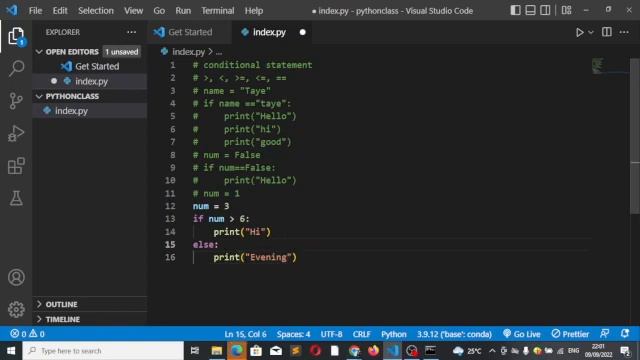The width and height of the screenshot is (640, 360).
Task: Open Microsoft Edge from the taskbar
Action: click(x=237, y=351)
